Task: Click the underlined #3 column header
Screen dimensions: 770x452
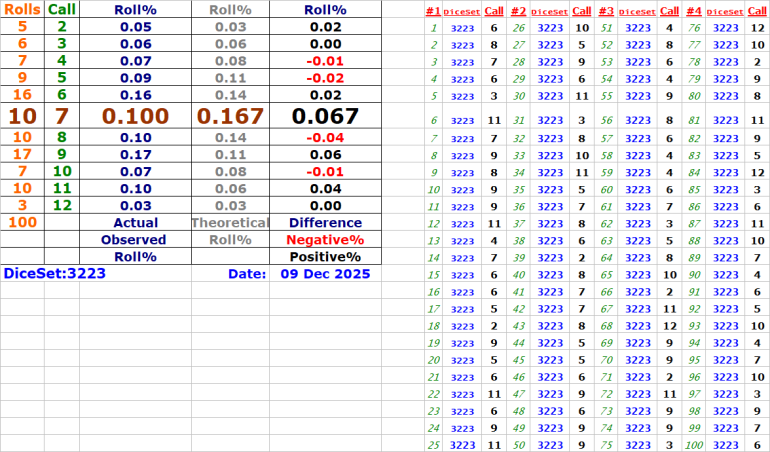Action: click(606, 11)
